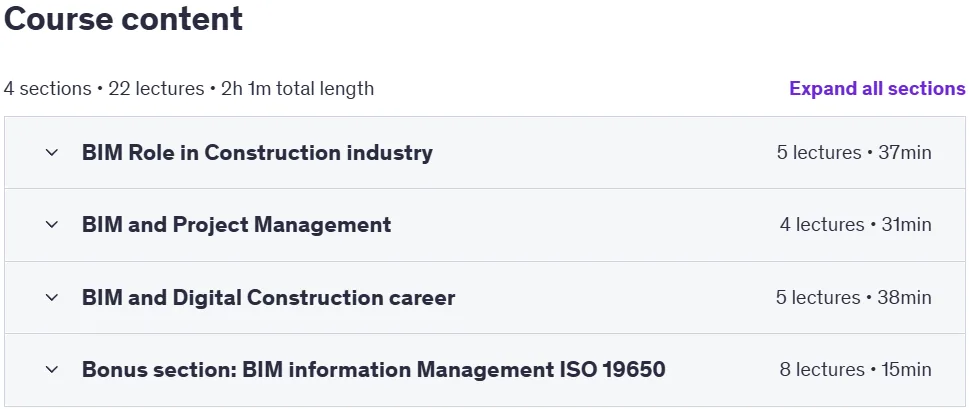This screenshot has height=409, width=969.
Task: Click BIM and Digital Construction career heading
Action: tap(268, 297)
